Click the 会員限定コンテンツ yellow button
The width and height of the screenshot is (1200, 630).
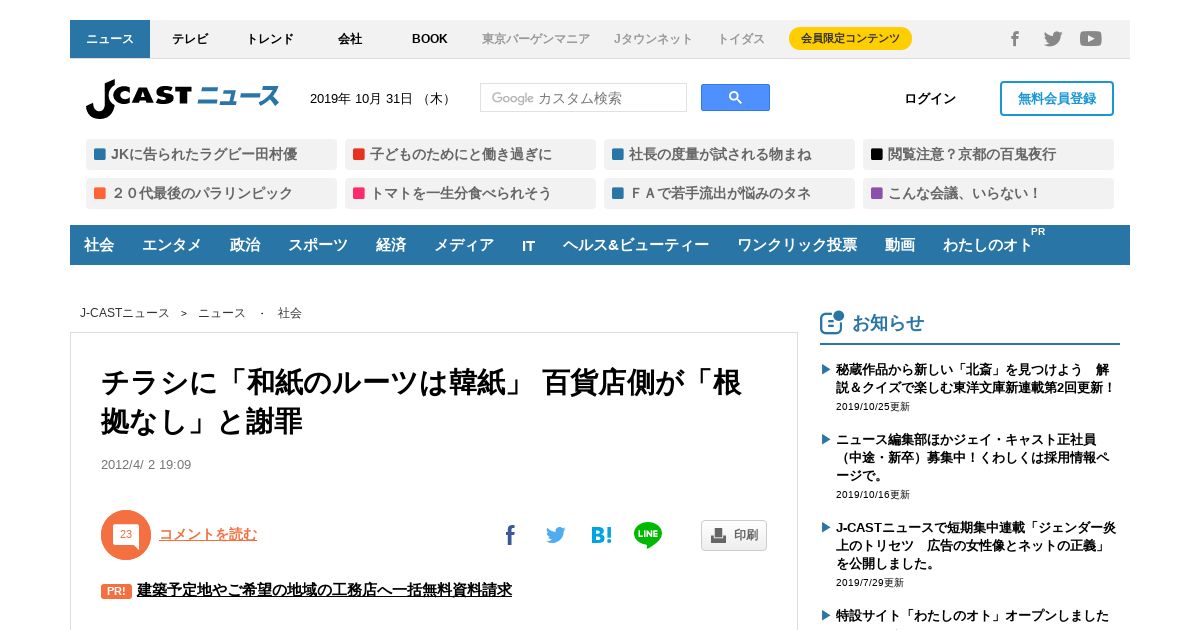[x=850, y=39]
